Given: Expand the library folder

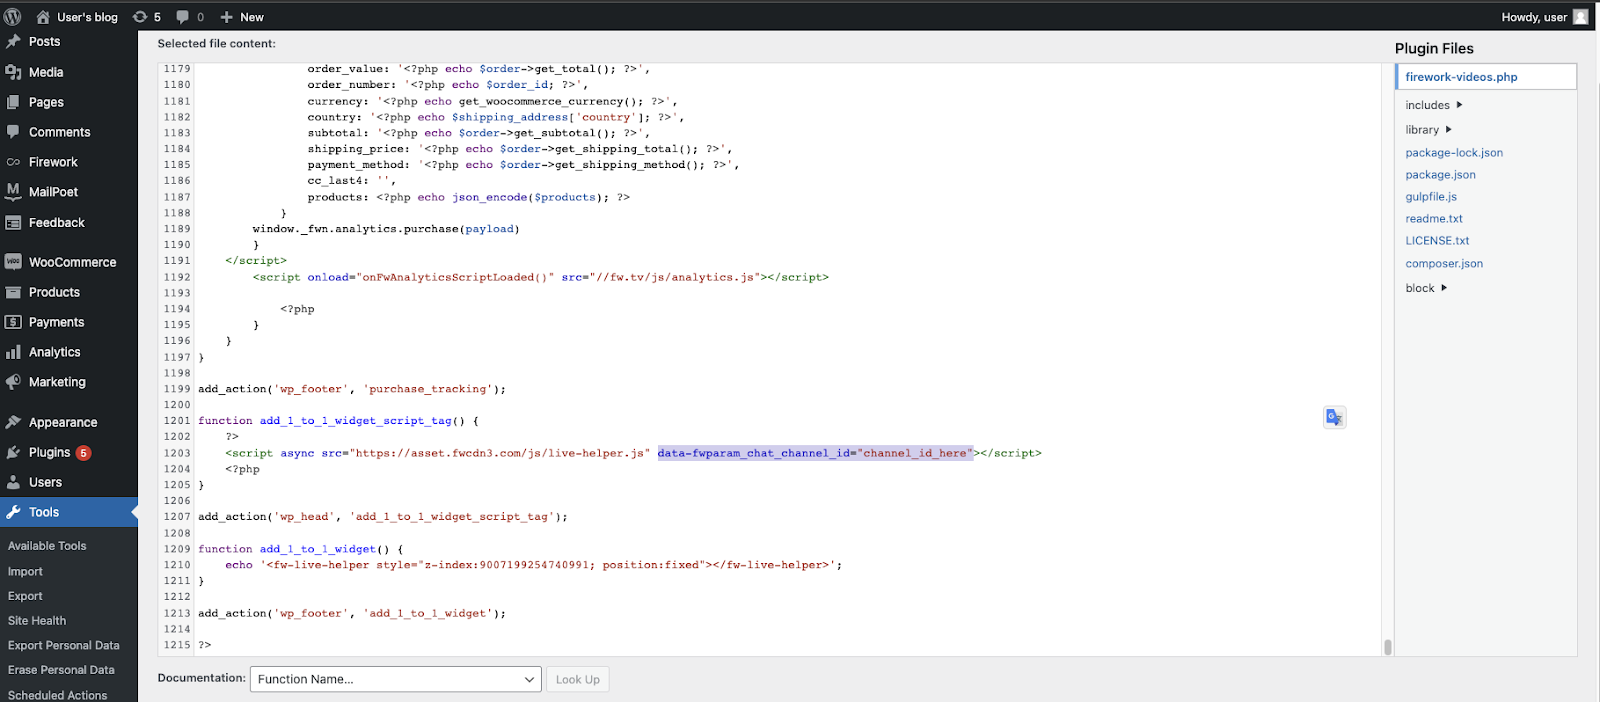Looking at the screenshot, I should coord(1428,130).
